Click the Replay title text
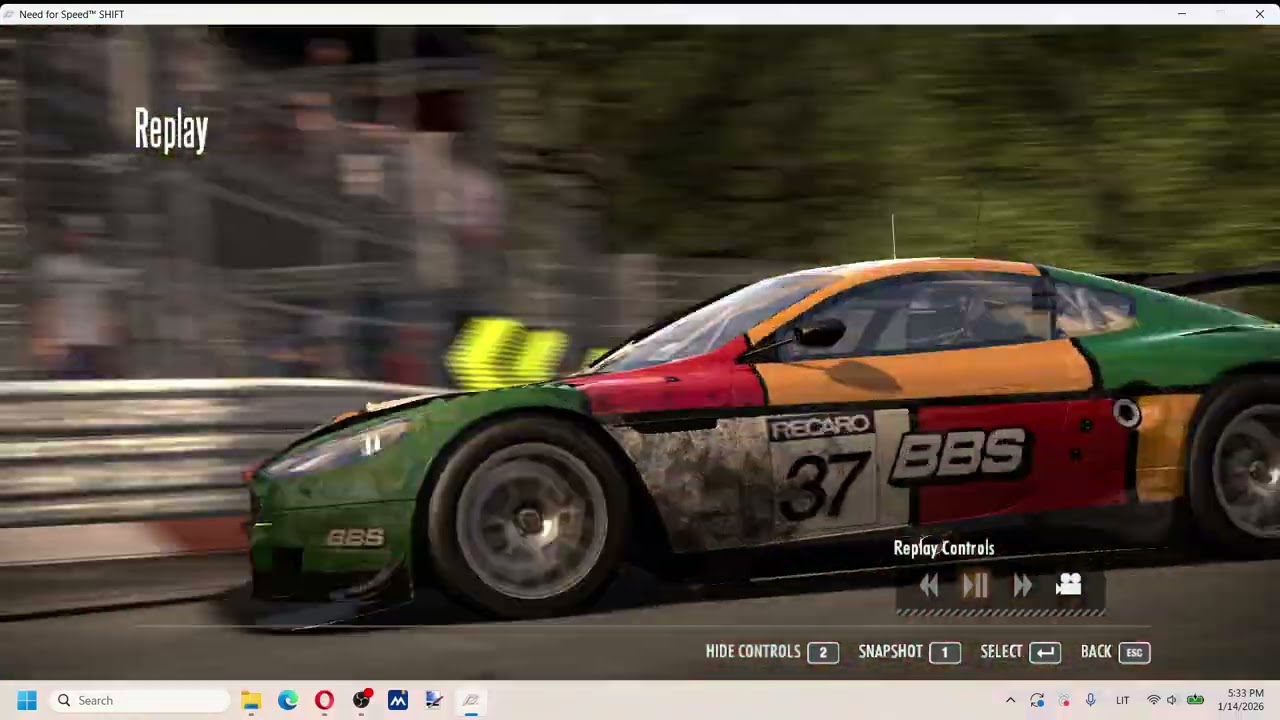This screenshot has width=1280, height=720. pyautogui.click(x=171, y=130)
